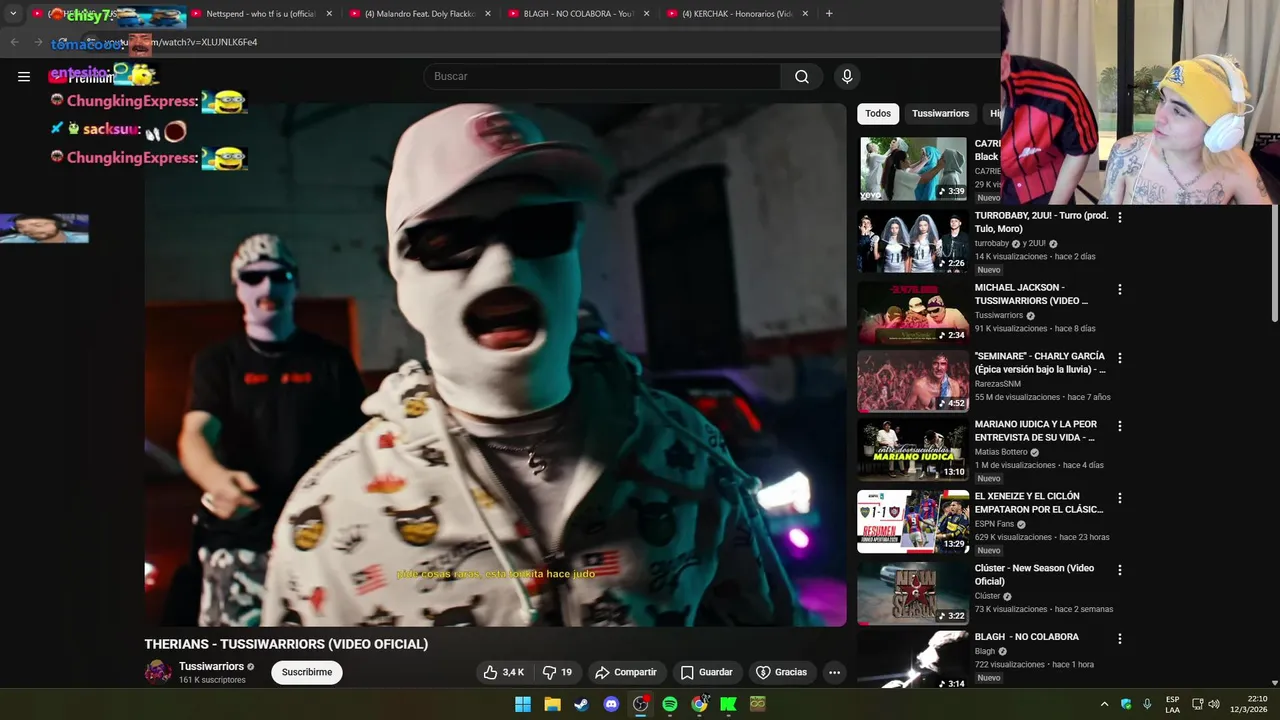Open the Kick app in taskbar

click(x=728, y=704)
